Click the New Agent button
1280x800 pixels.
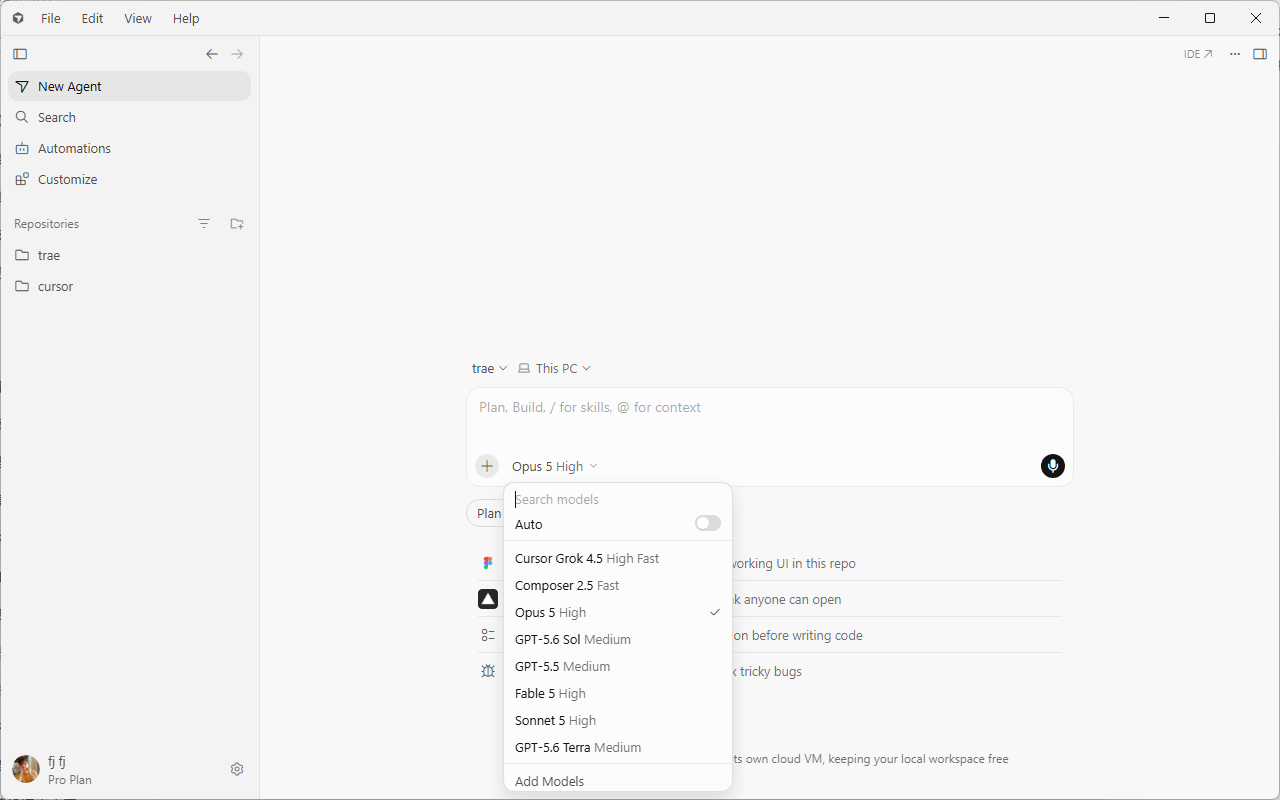(x=129, y=87)
